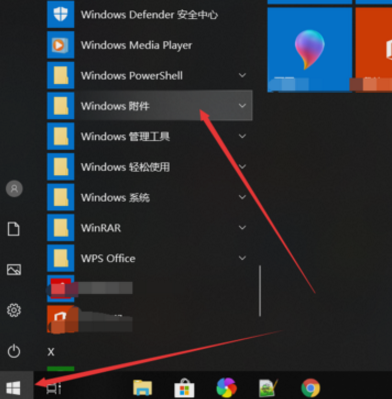Open the Windows 系统 folder entry
Image resolution: width=392 pixels, height=399 pixels.
(150, 197)
